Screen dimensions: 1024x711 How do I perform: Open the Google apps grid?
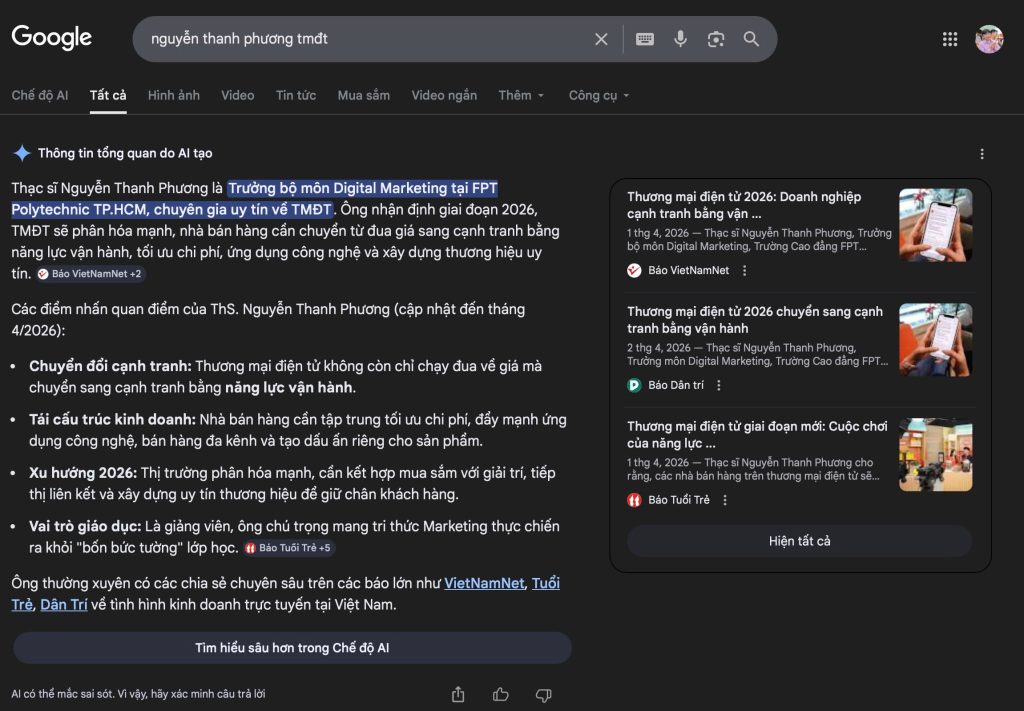(950, 39)
